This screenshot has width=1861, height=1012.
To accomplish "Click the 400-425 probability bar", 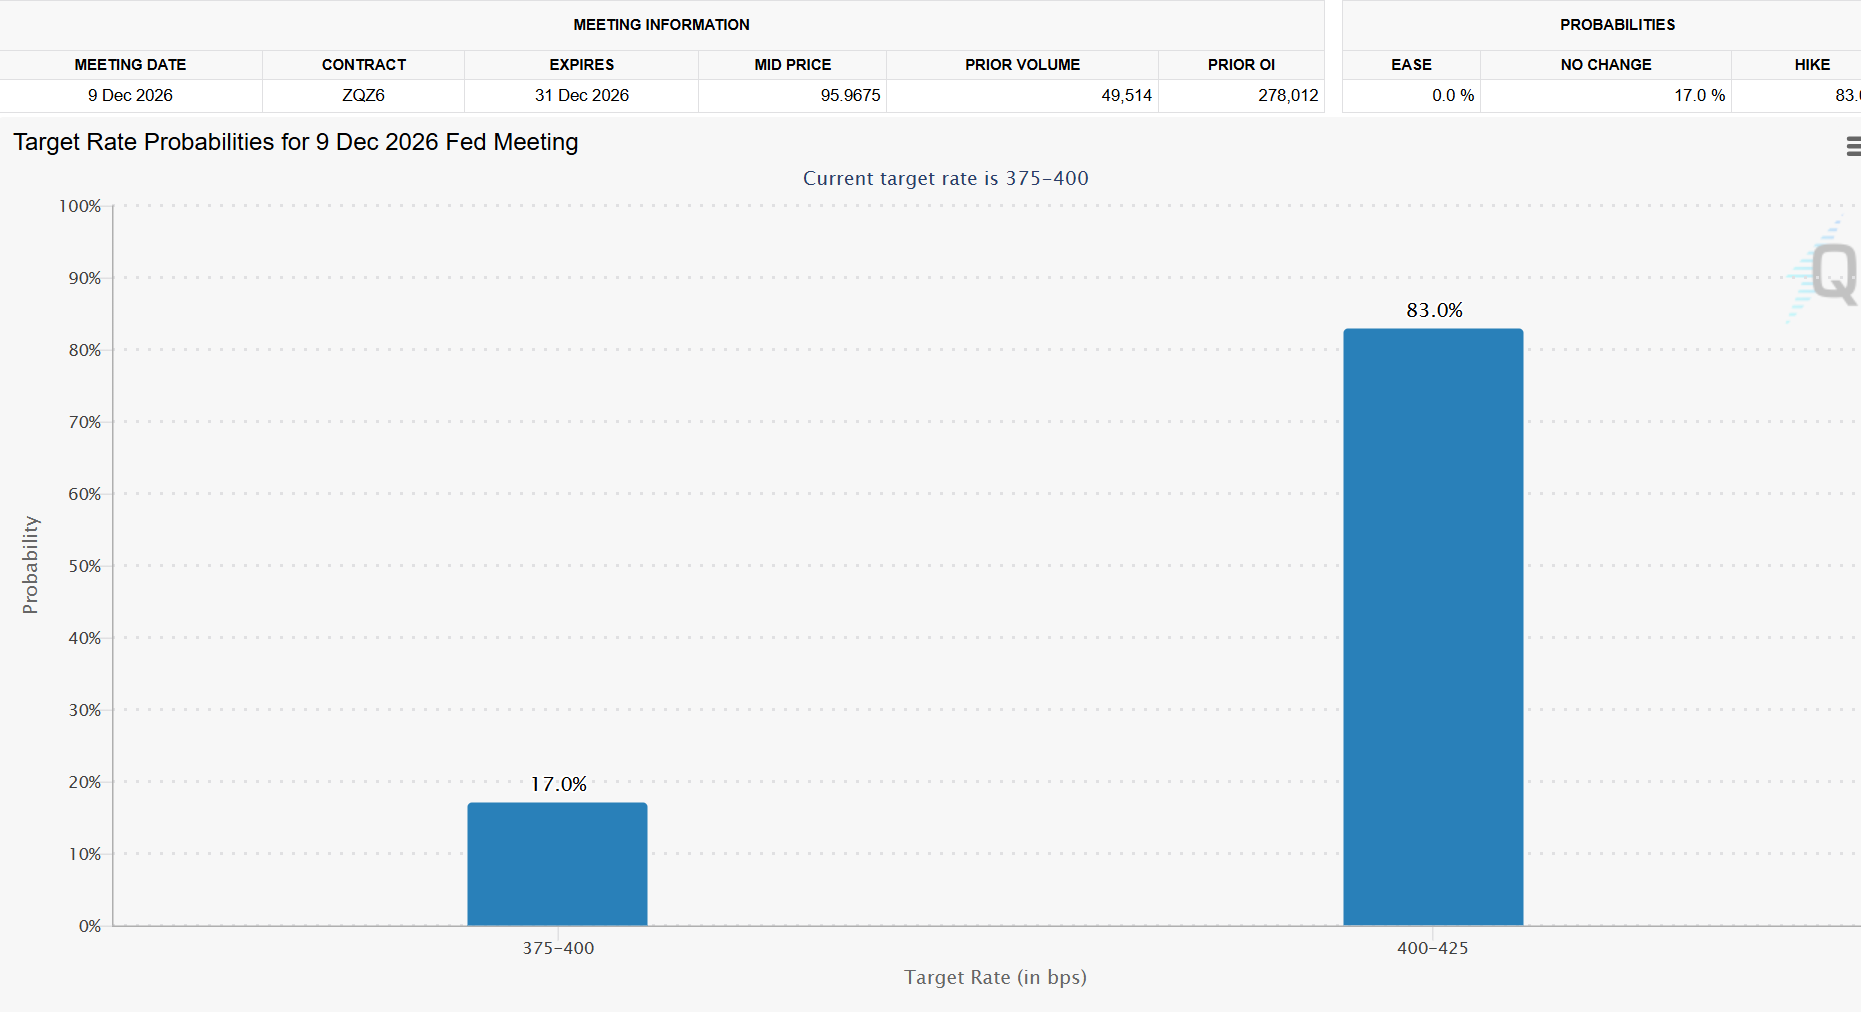I will pos(1433,627).
